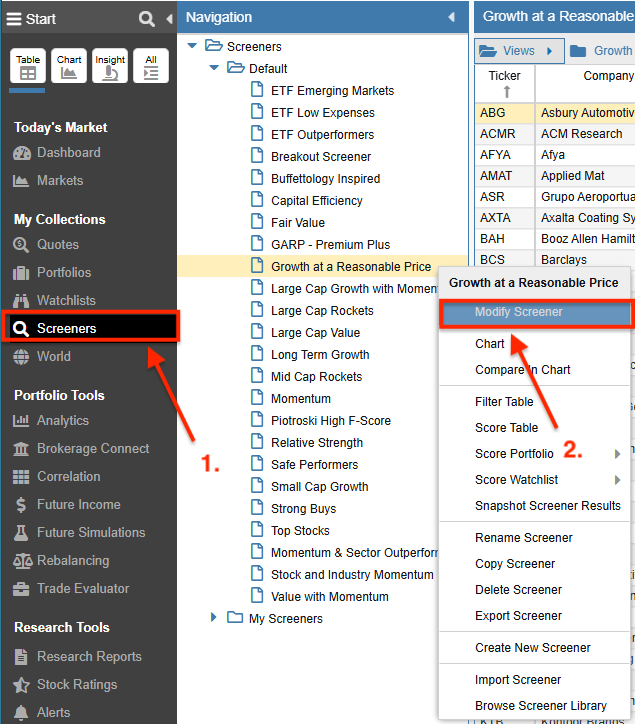The width and height of the screenshot is (635, 724).
Task: Open the World globe icon
Action: pyautogui.click(x=21, y=356)
